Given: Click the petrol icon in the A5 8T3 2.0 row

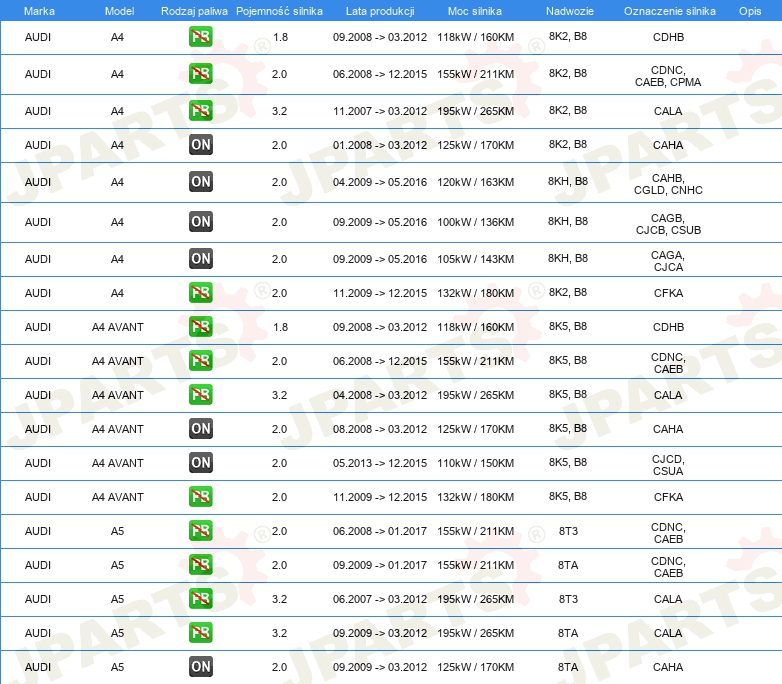Looking at the screenshot, I should pyautogui.click(x=200, y=530).
